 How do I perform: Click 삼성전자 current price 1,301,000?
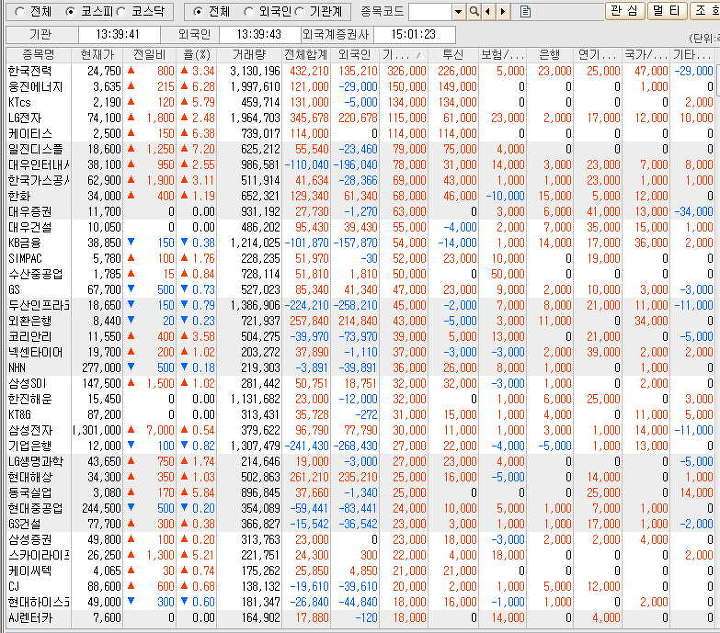tap(97, 430)
